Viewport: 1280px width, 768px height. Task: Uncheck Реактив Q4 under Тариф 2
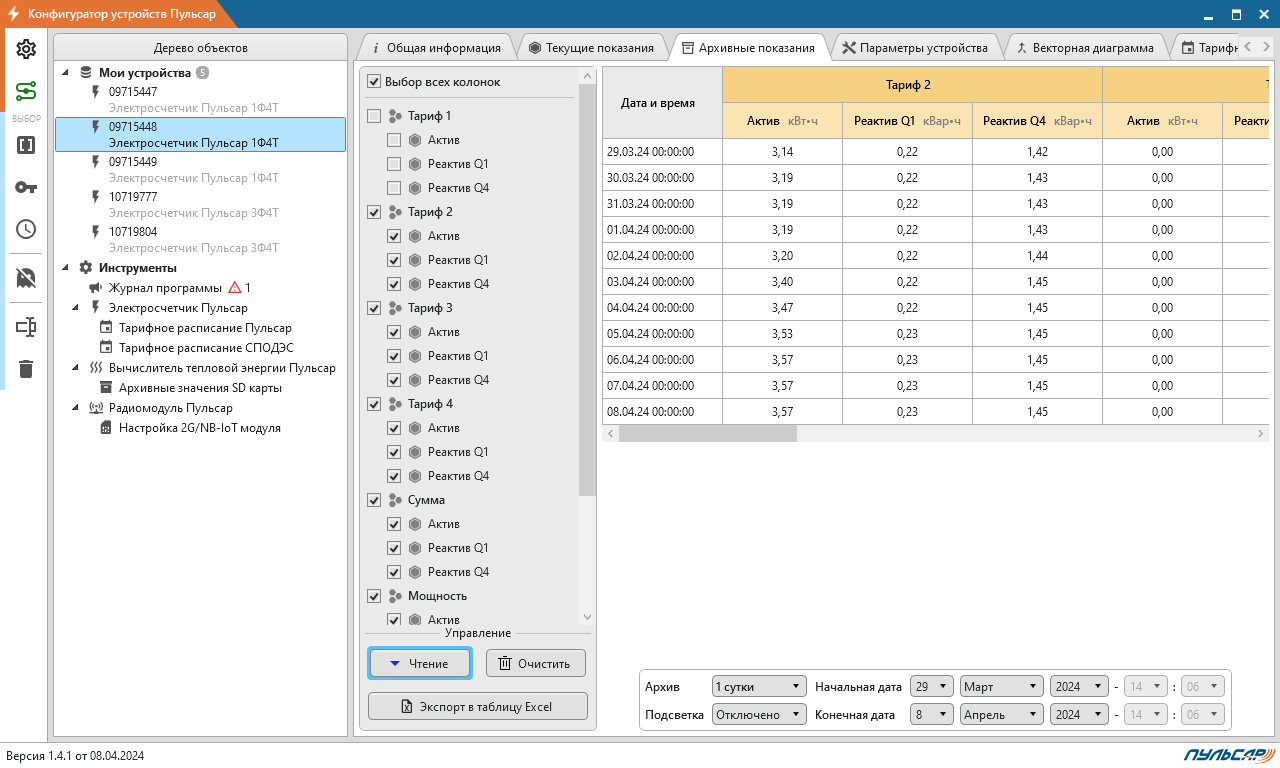pos(394,284)
